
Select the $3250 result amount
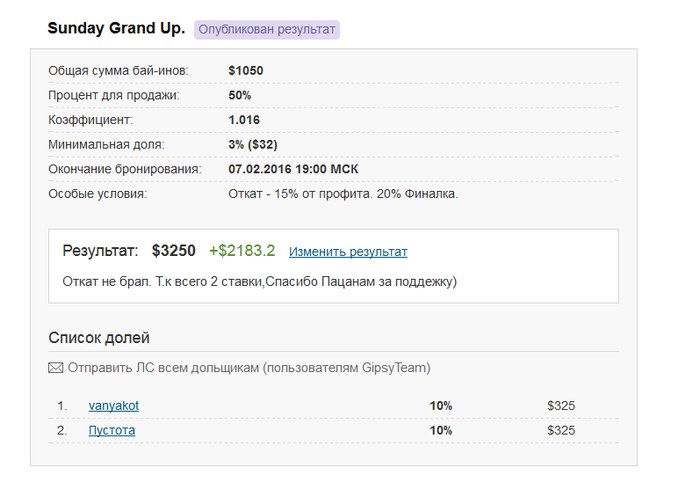(x=174, y=251)
